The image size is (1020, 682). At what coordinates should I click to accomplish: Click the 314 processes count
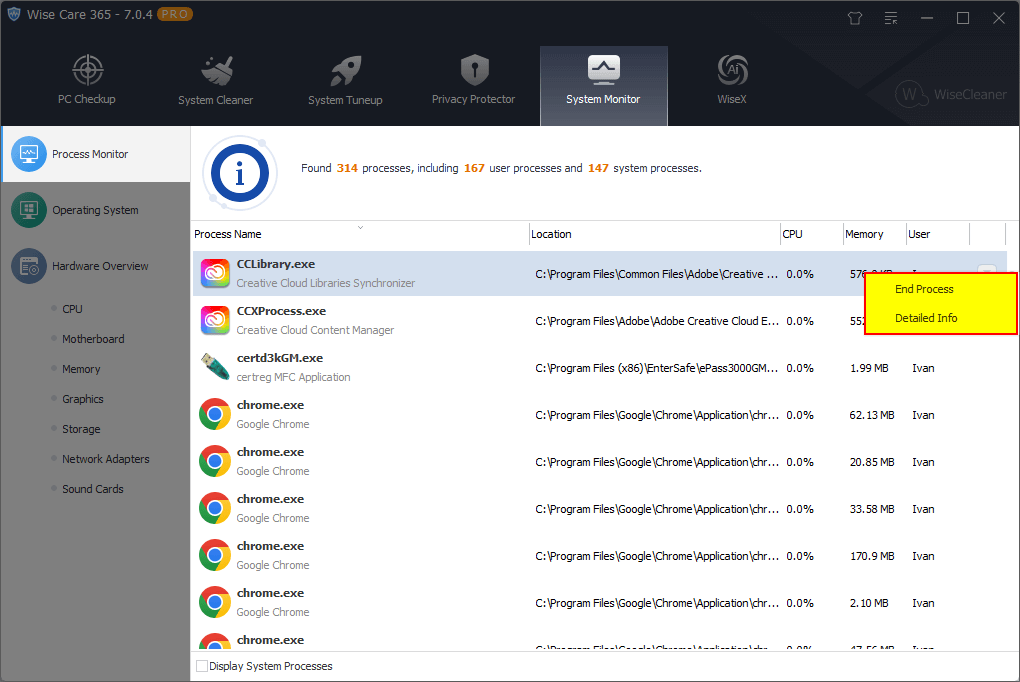(347, 168)
